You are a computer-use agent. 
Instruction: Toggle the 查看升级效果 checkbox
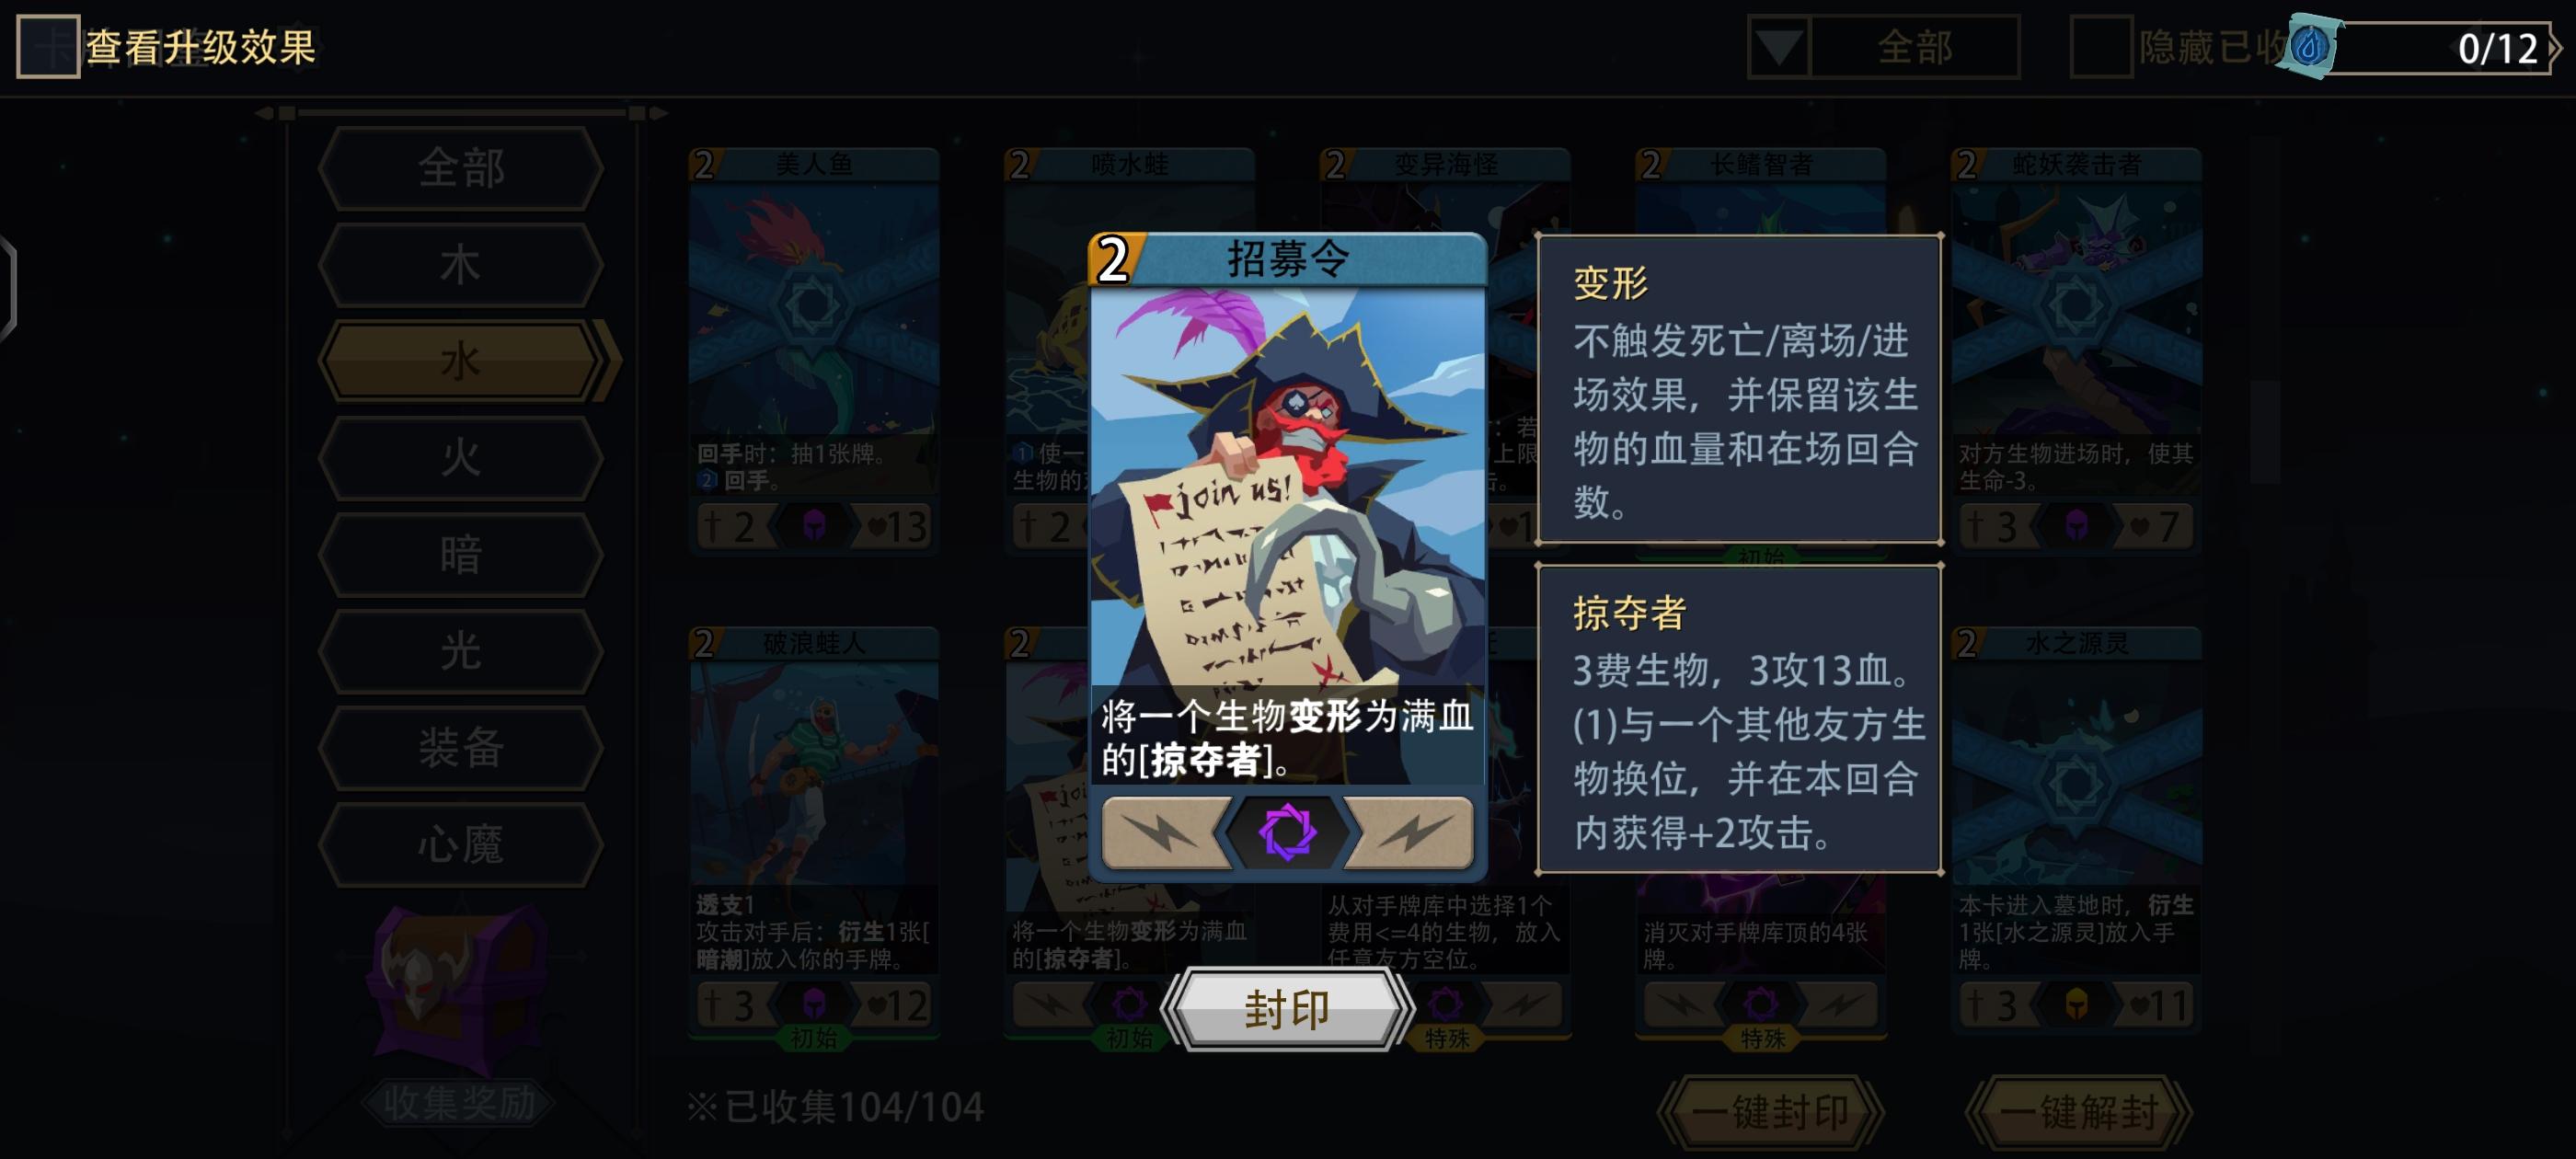tap(47, 46)
